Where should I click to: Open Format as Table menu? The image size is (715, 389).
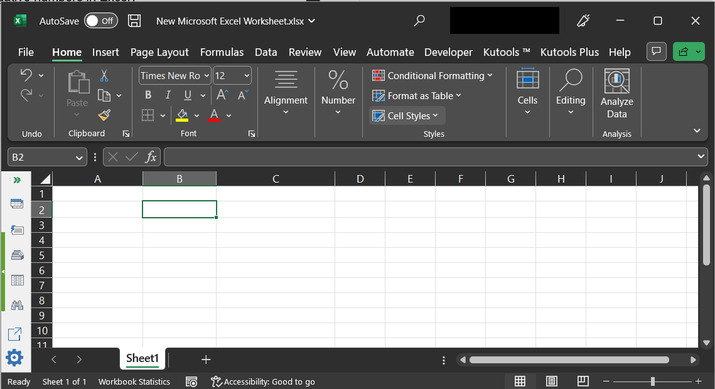(416, 96)
